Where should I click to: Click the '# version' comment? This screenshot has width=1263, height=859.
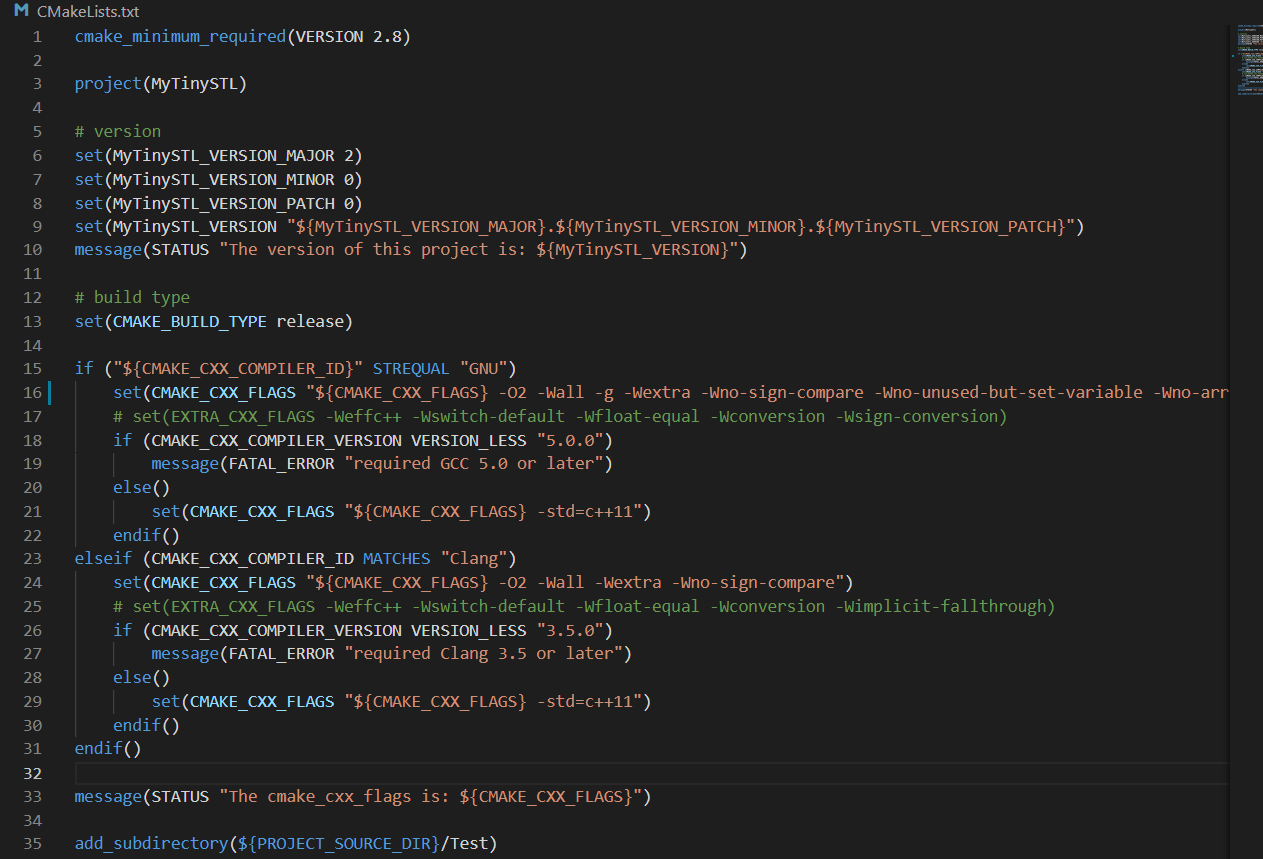[118, 131]
